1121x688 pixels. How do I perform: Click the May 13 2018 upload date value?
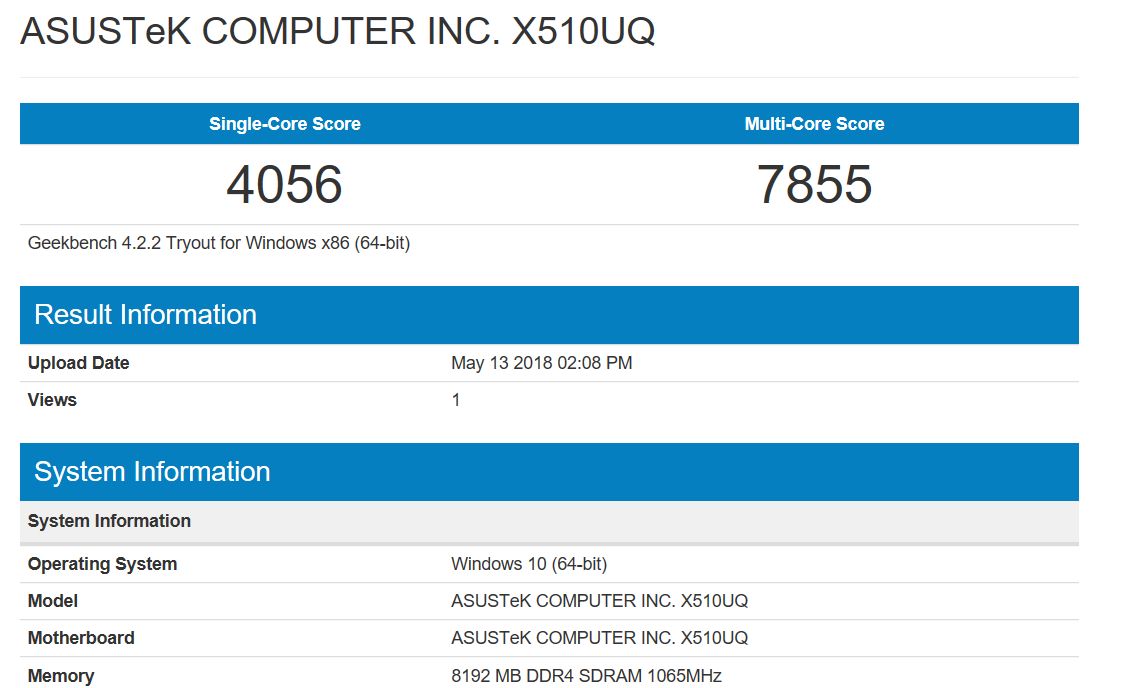pyautogui.click(x=541, y=363)
